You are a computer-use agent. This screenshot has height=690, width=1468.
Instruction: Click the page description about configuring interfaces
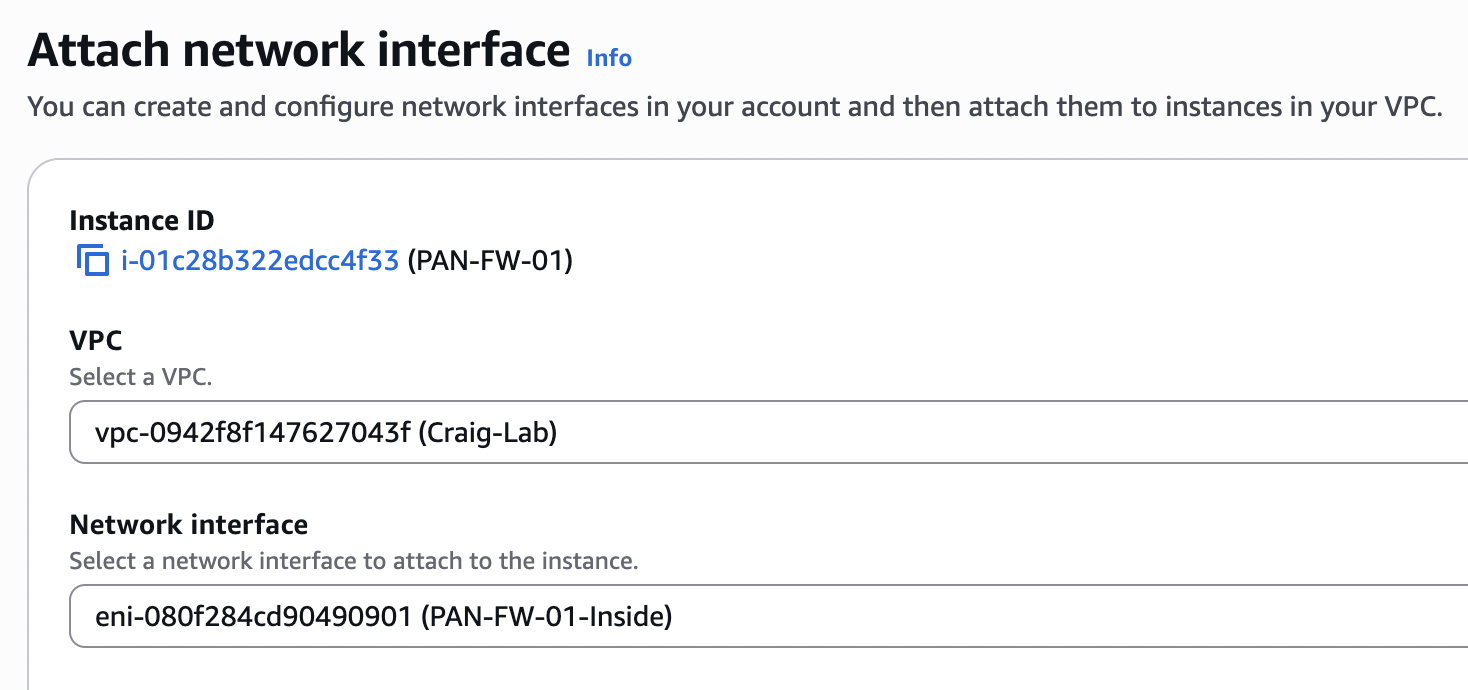[x=735, y=107]
